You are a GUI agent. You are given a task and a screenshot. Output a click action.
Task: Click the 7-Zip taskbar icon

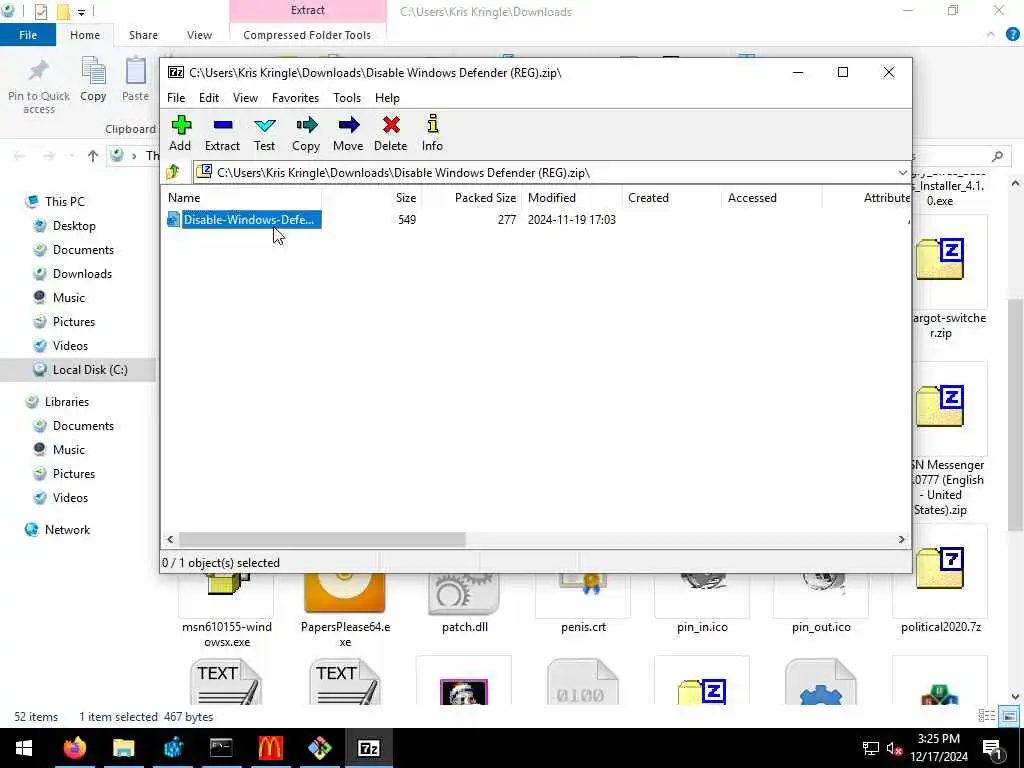click(369, 748)
